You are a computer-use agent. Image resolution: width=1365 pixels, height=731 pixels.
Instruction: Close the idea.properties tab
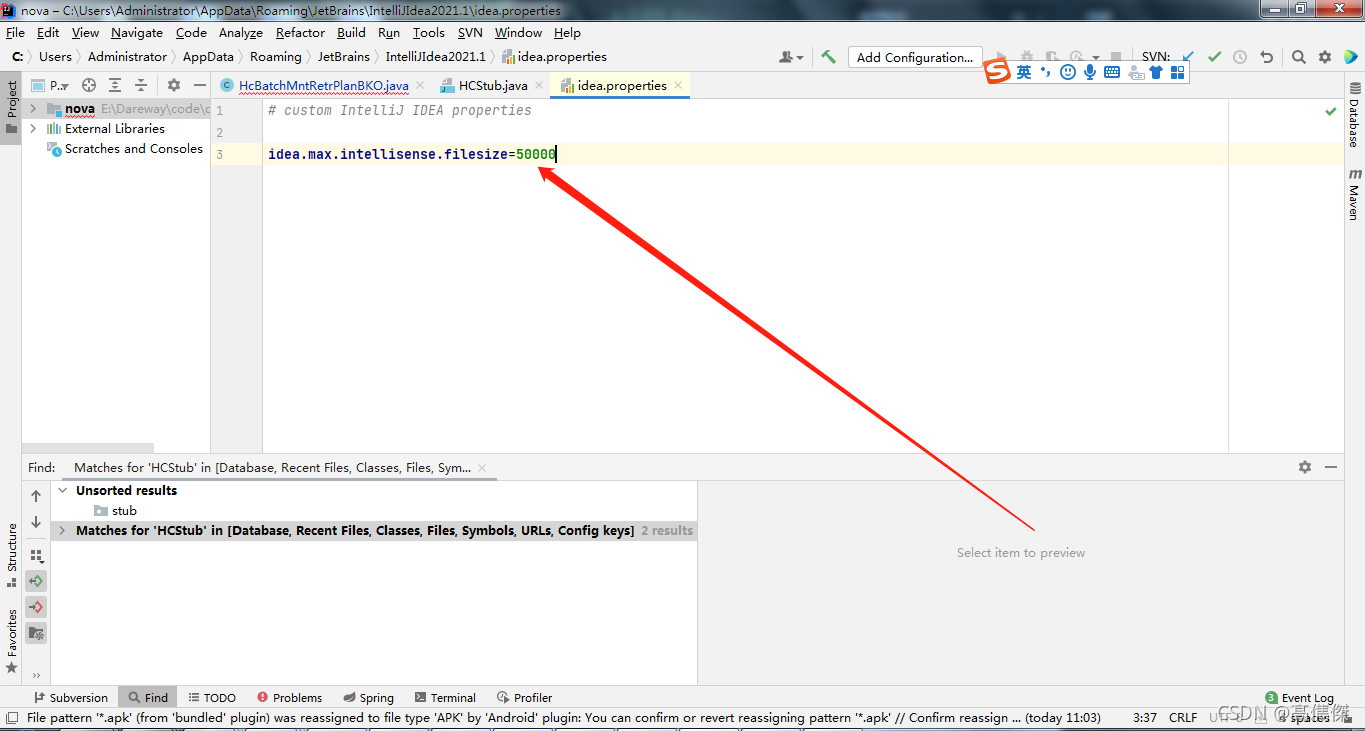click(678, 85)
